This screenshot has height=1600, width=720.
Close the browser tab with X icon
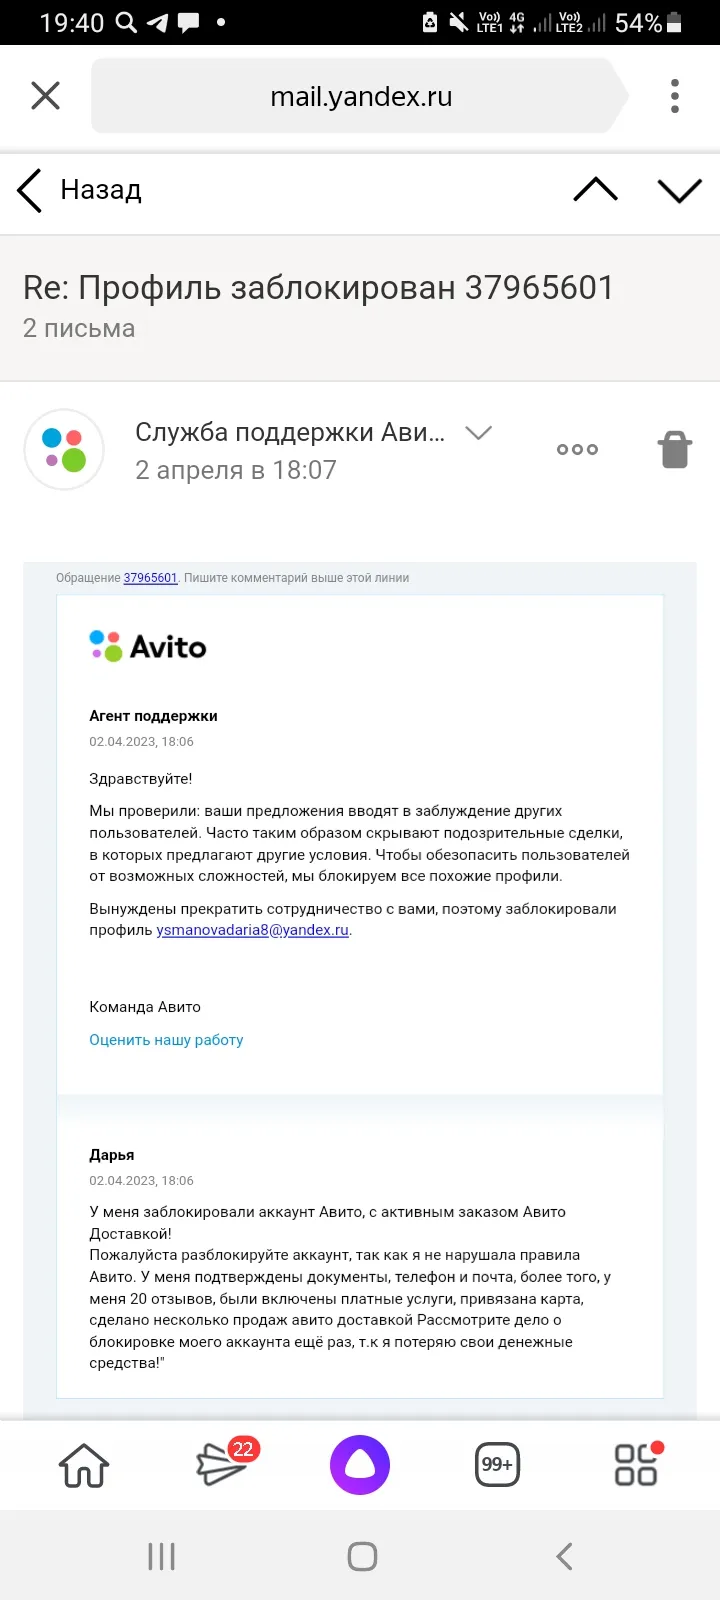(46, 96)
